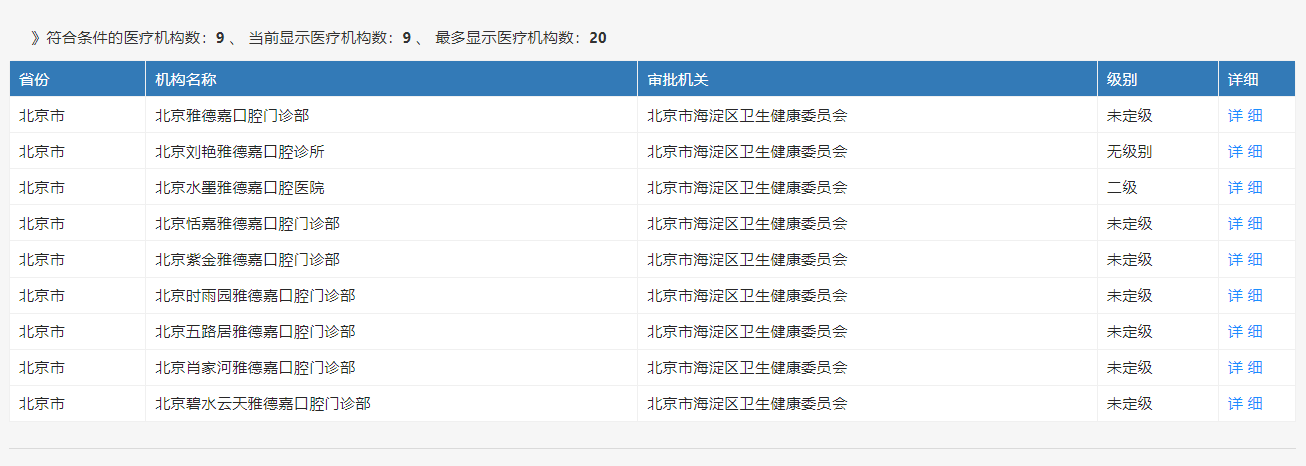Click the 审批机关 column header
The image size is (1306, 466).
[x=868, y=79]
